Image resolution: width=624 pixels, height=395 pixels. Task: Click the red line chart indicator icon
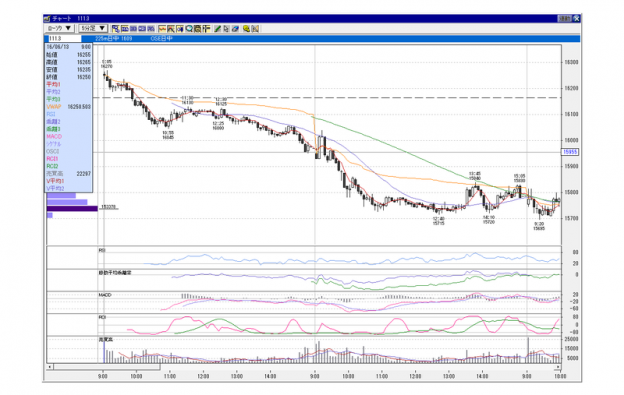click(162, 29)
